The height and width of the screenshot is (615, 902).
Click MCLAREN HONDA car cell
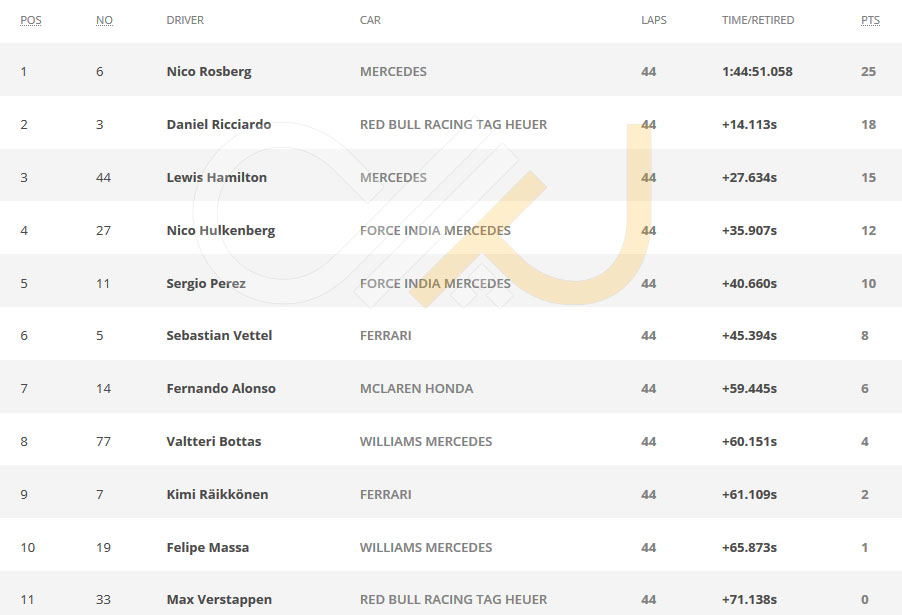coord(416,388)
